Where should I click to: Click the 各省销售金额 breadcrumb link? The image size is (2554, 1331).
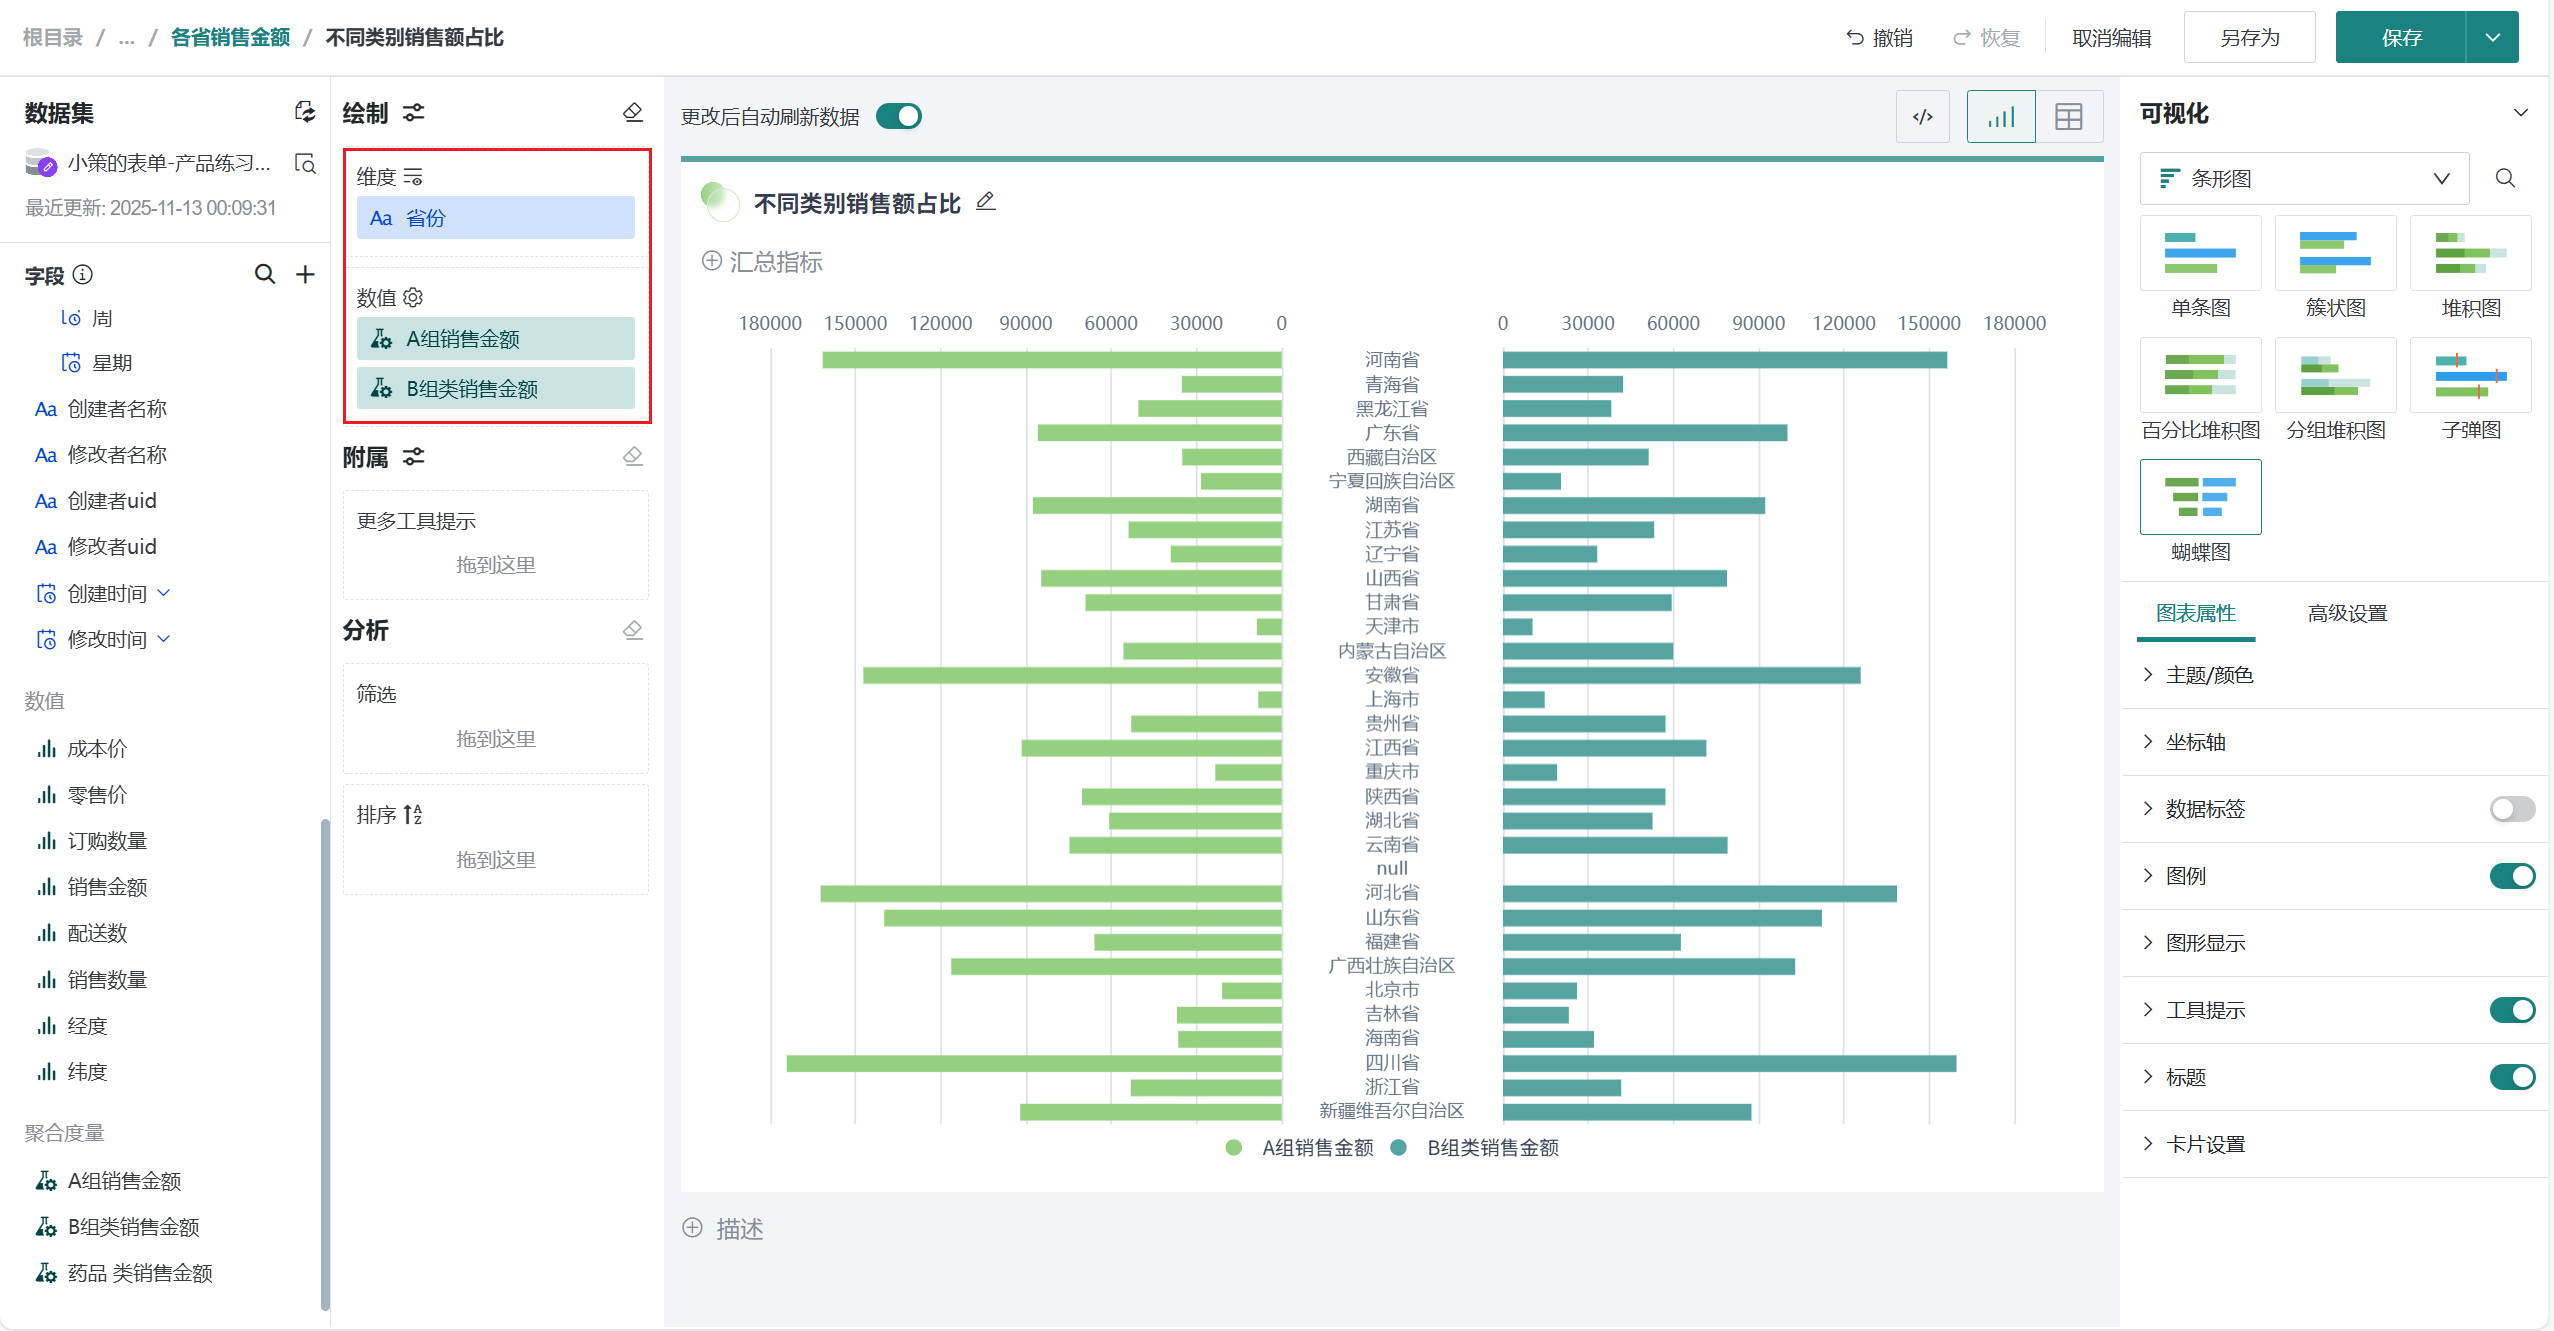point(230,38)
